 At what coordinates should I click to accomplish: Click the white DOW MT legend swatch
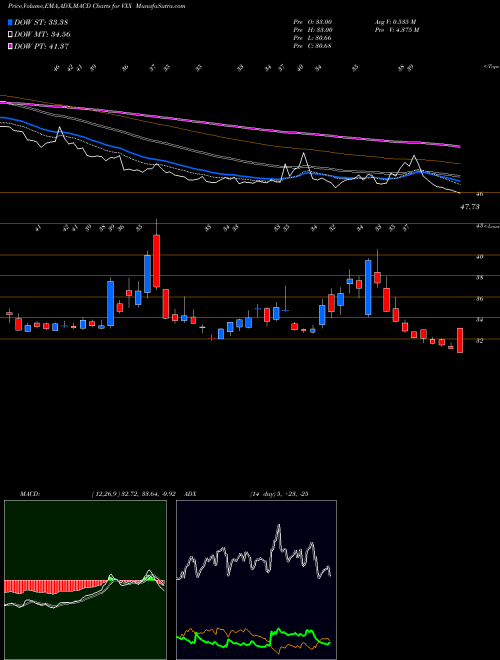(x=11, y=35)
